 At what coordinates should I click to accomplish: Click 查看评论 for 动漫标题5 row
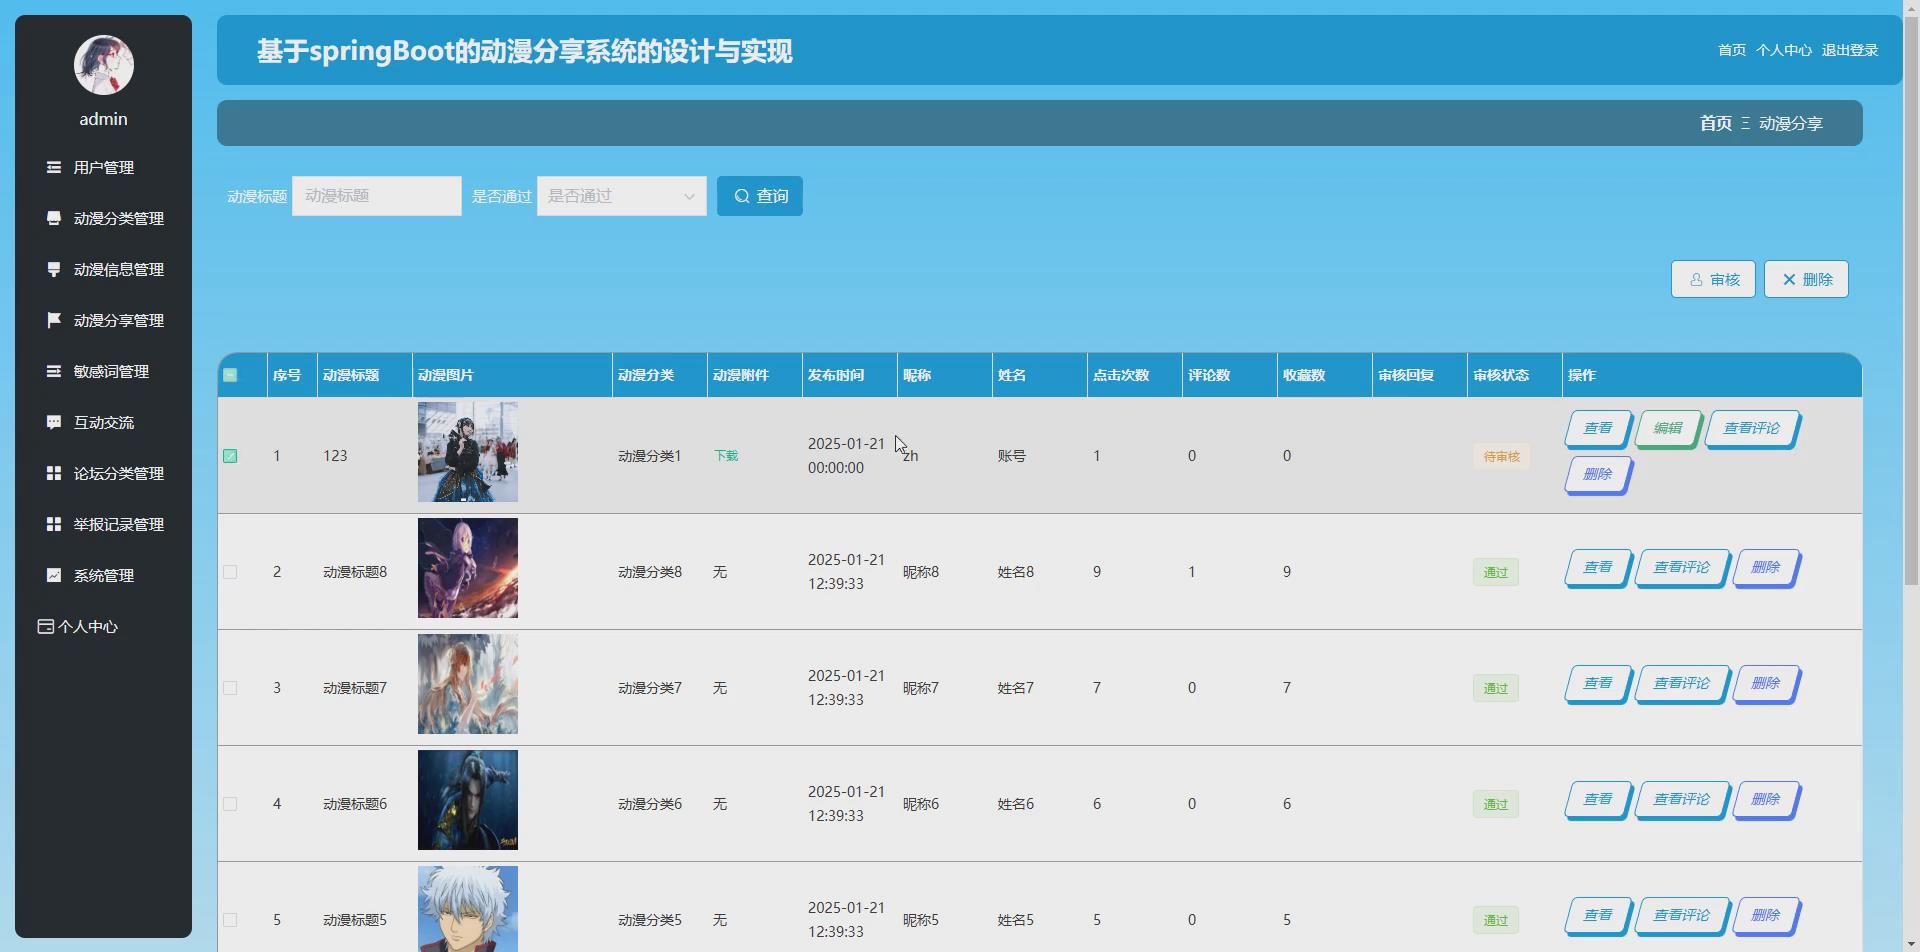1682,916
